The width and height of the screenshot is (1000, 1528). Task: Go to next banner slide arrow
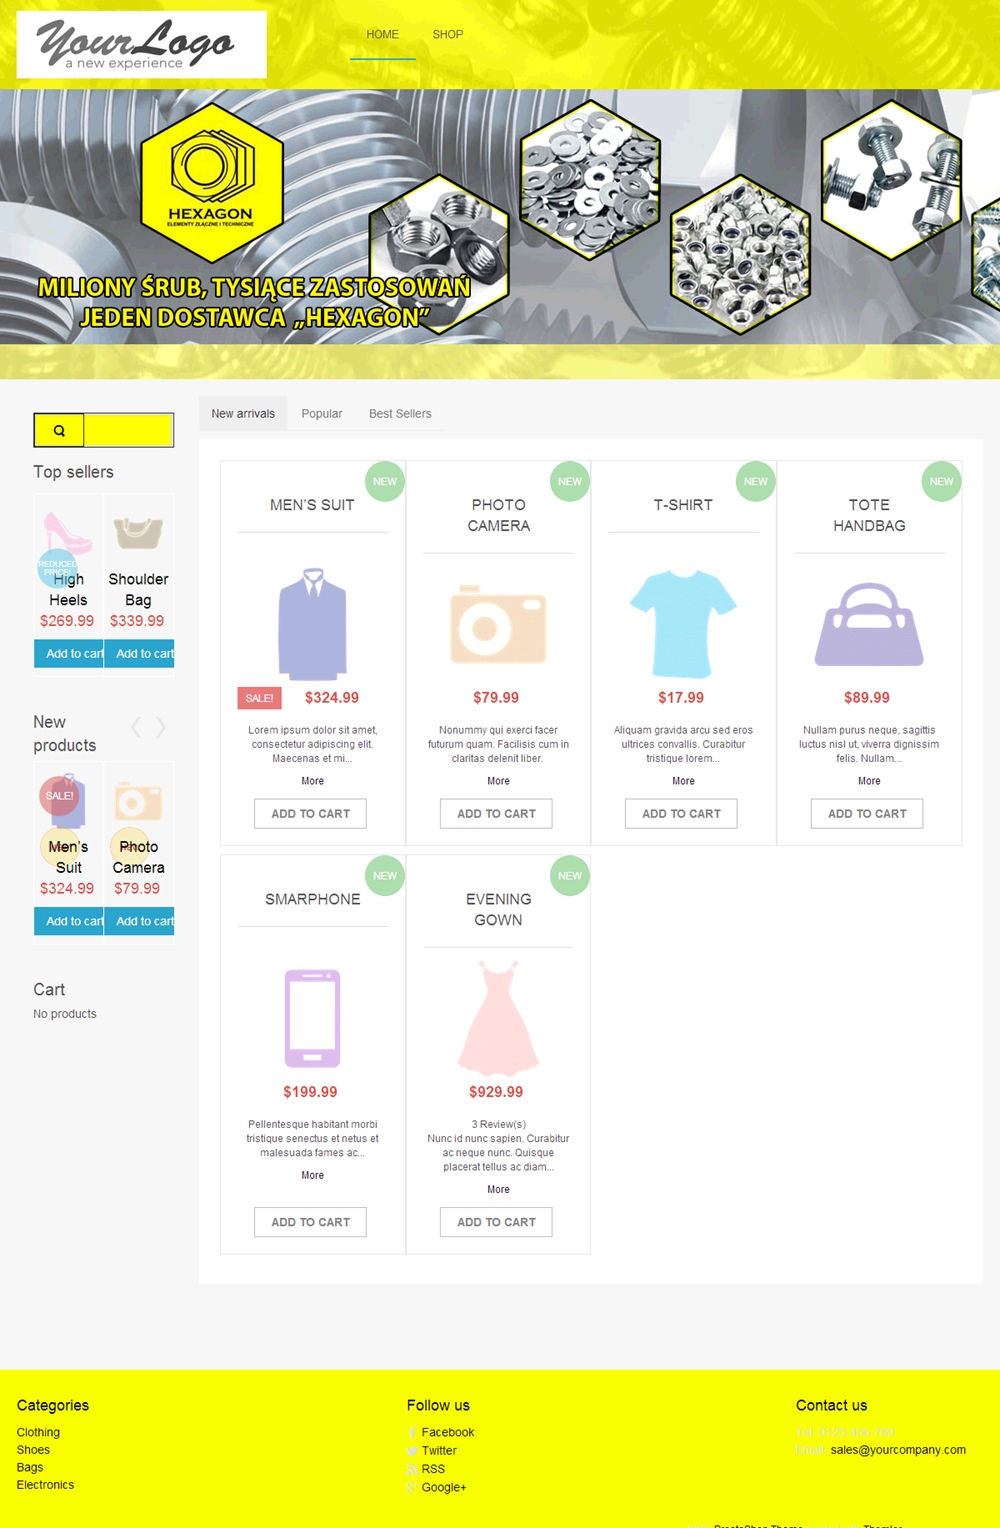[973, 212]
